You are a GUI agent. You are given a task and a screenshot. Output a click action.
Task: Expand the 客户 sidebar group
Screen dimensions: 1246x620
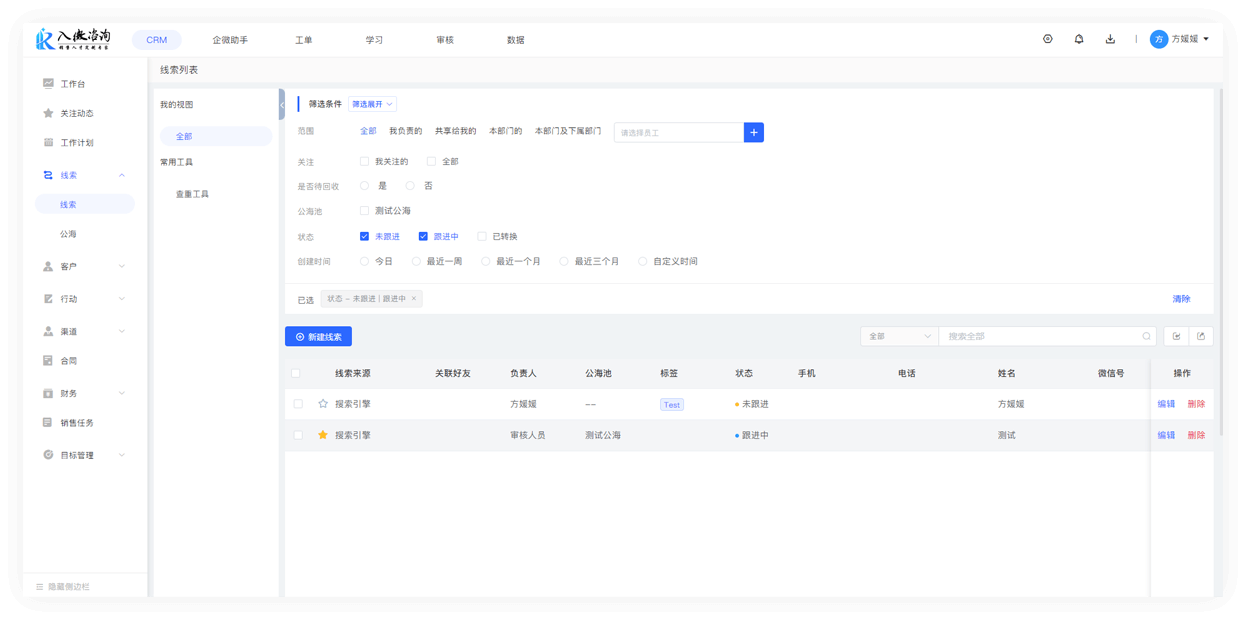pos(122,266)
